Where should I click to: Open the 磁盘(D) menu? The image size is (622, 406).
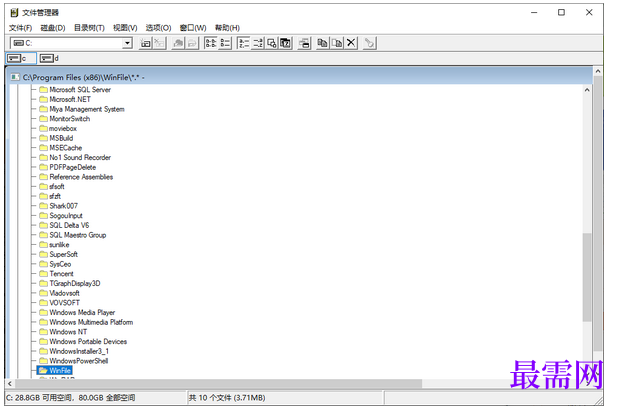53,28
